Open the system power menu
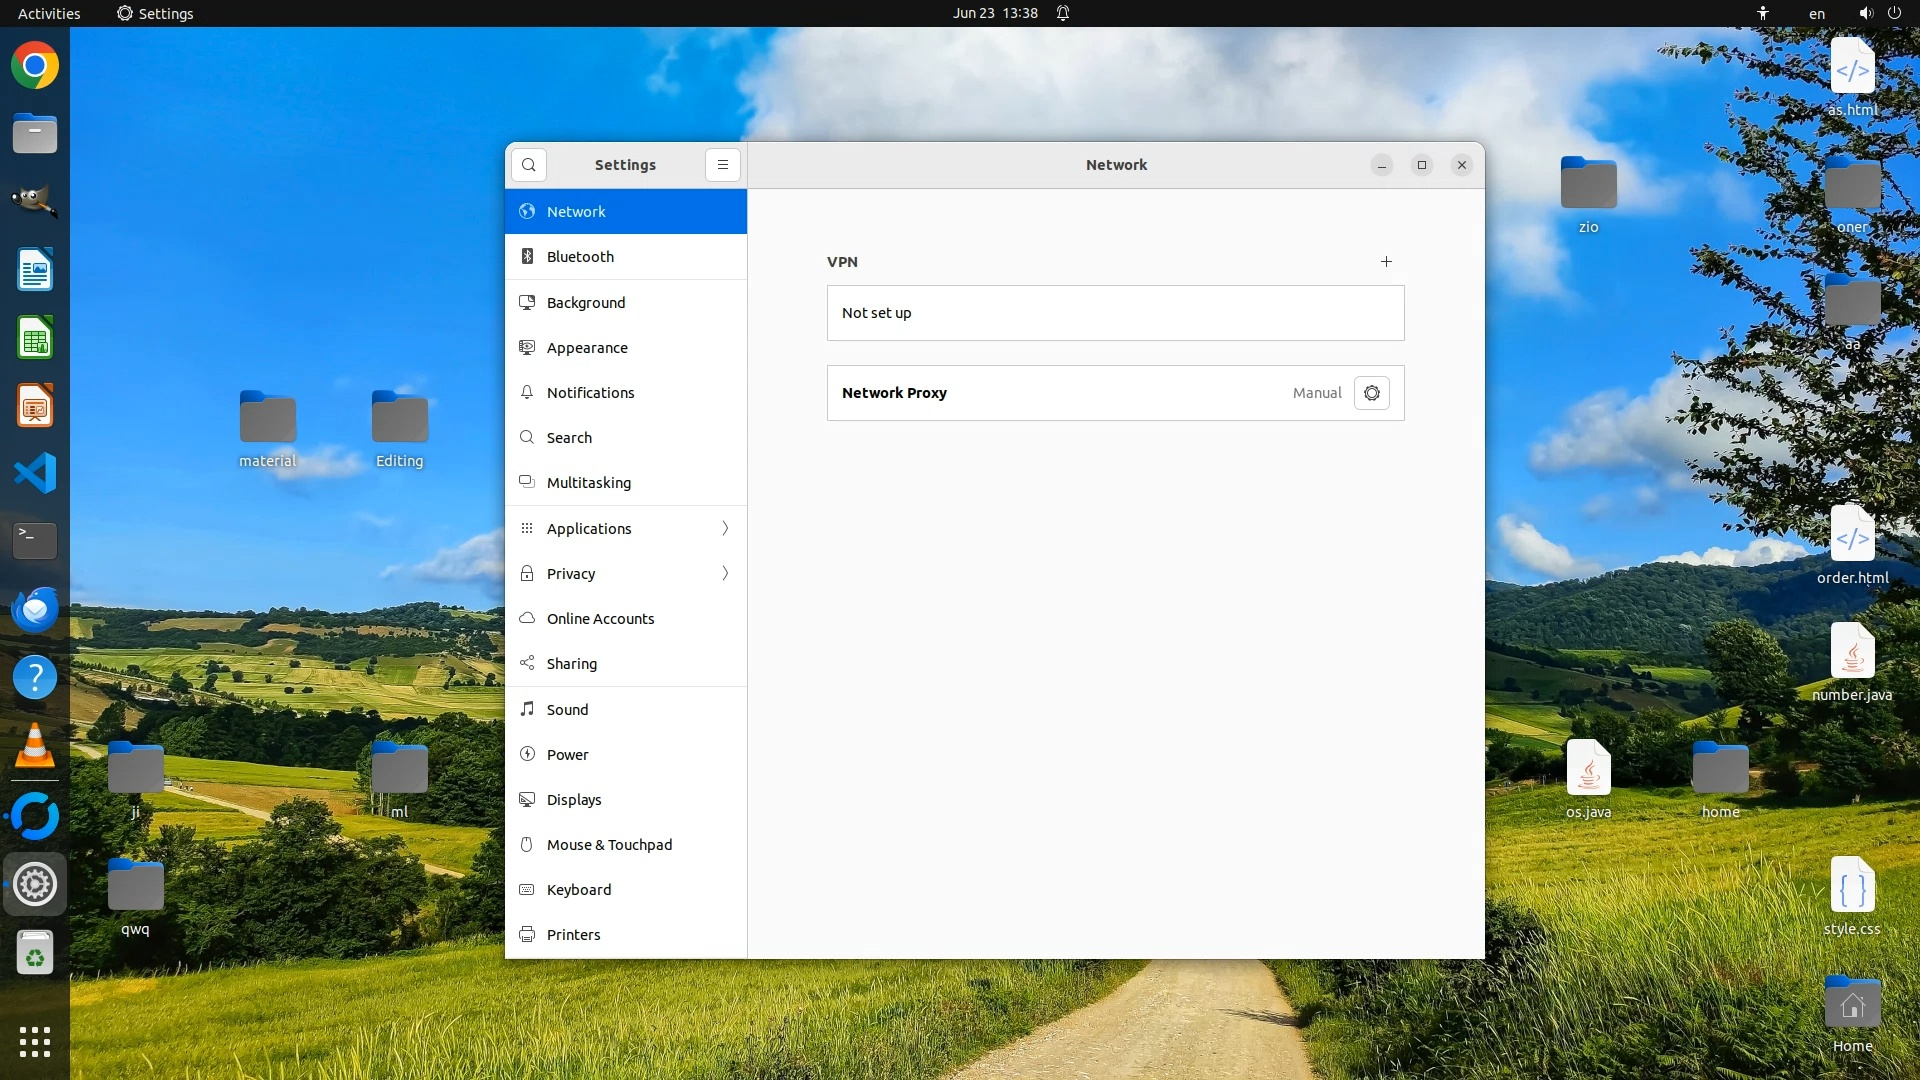1920x1080 pixels. [x=1894, y=13]
